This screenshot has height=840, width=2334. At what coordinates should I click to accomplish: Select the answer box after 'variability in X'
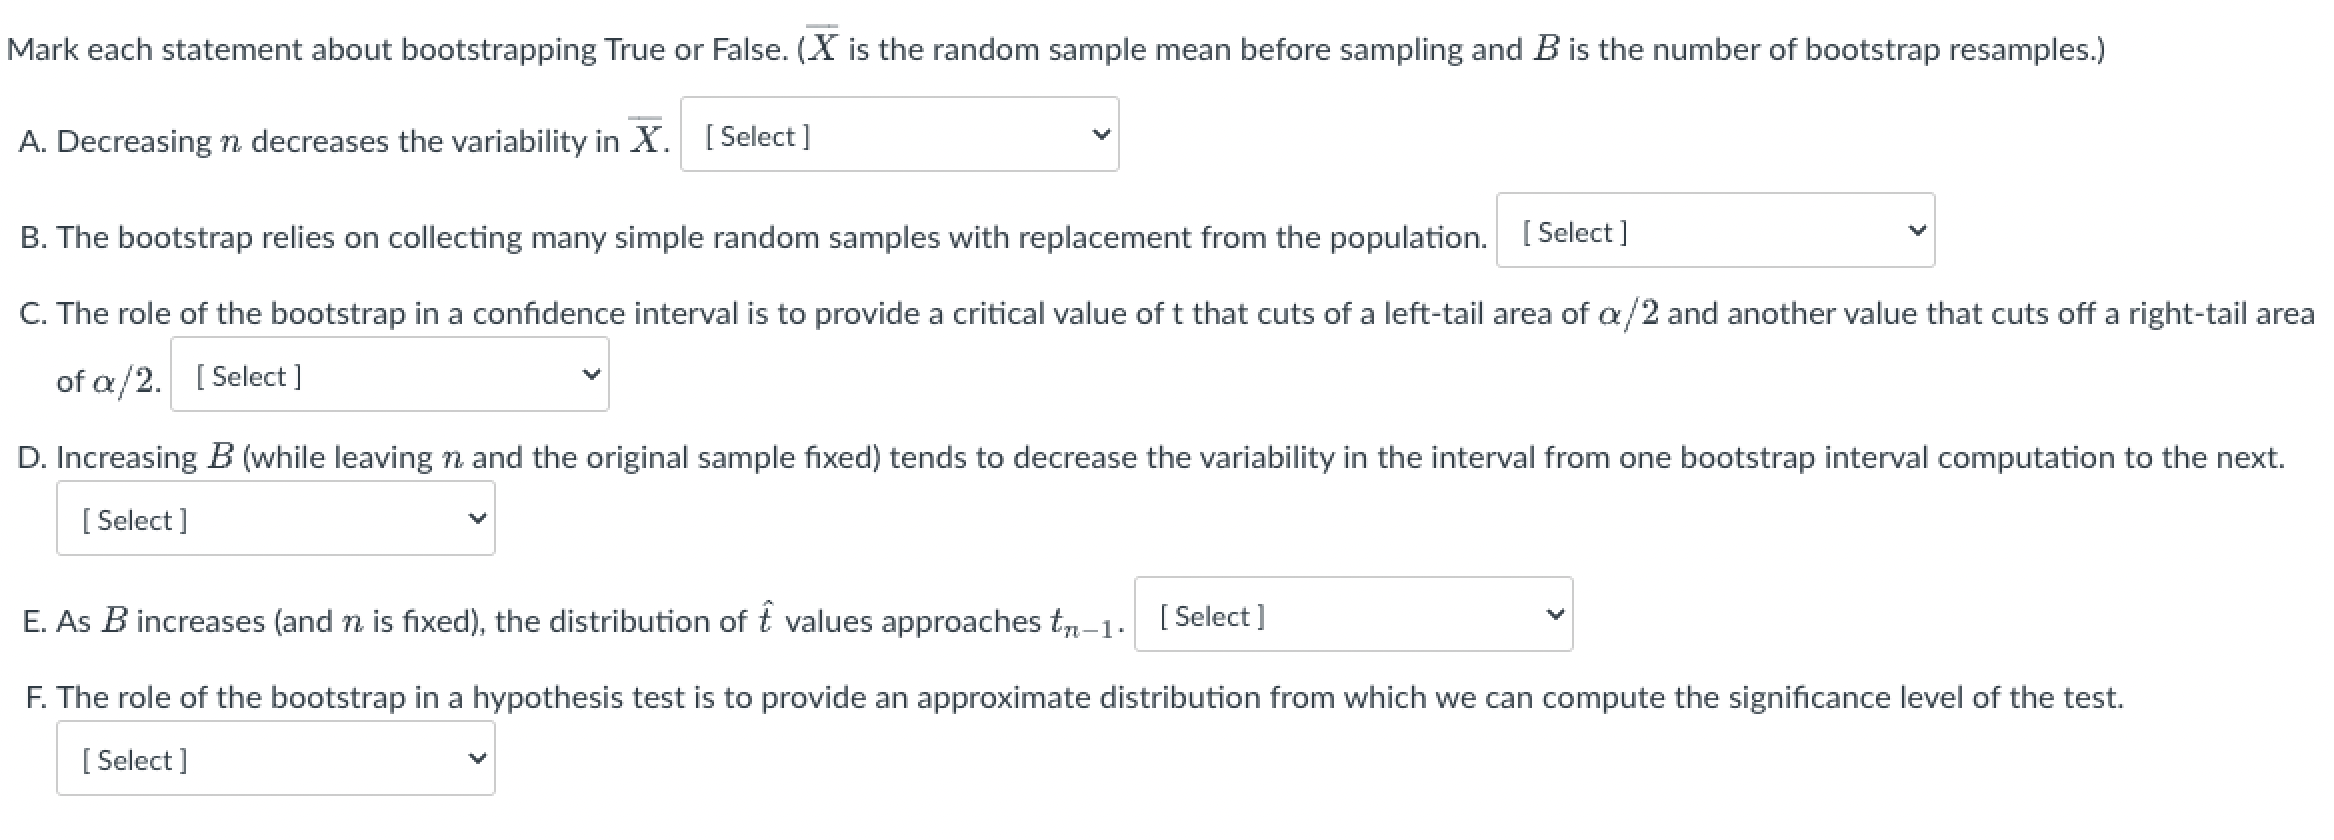pyautogui.click(x=899, y=135)
